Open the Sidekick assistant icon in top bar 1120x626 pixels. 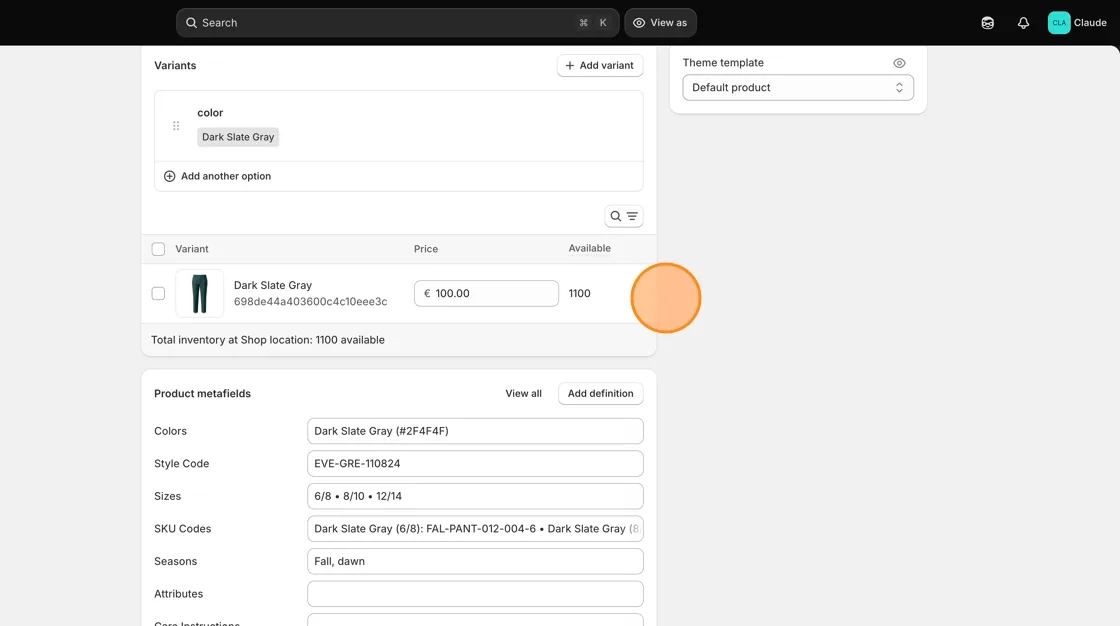[x=987, y=23]
